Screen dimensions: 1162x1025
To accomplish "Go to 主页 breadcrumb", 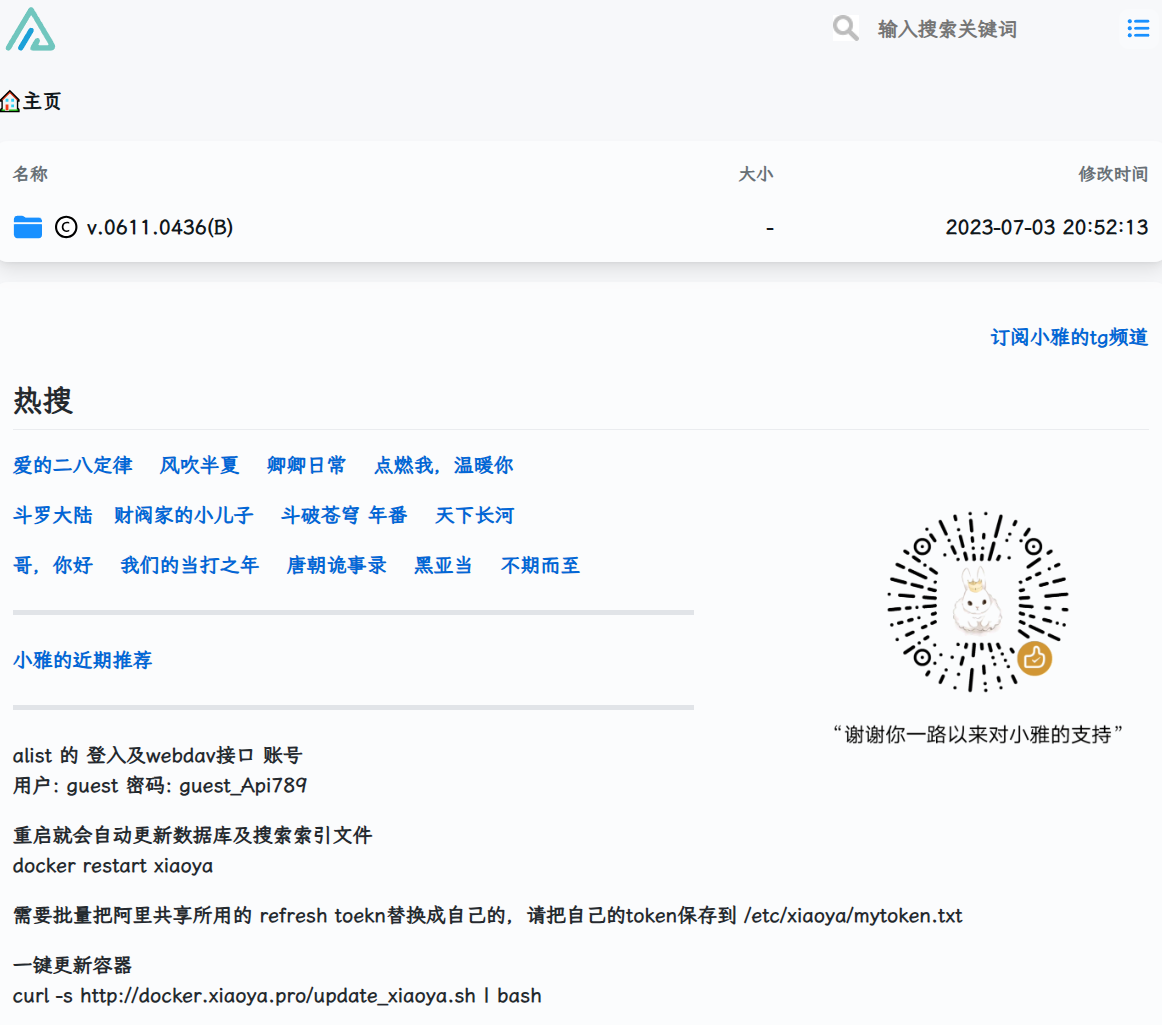I will coord(42,102).
